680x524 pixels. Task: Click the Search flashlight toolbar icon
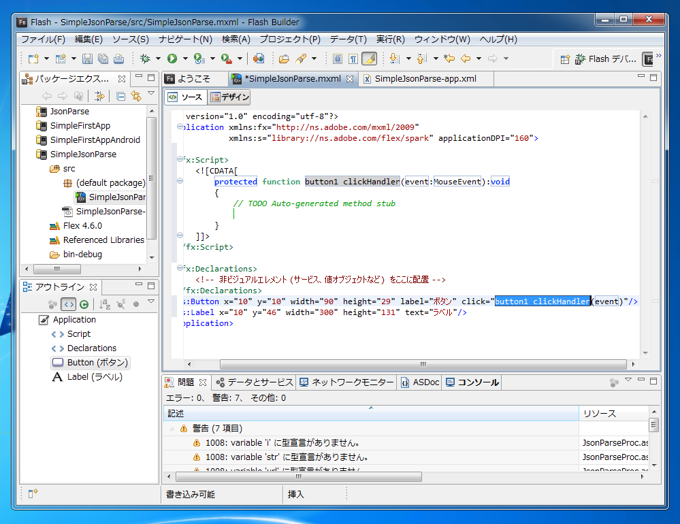(301, 59)
